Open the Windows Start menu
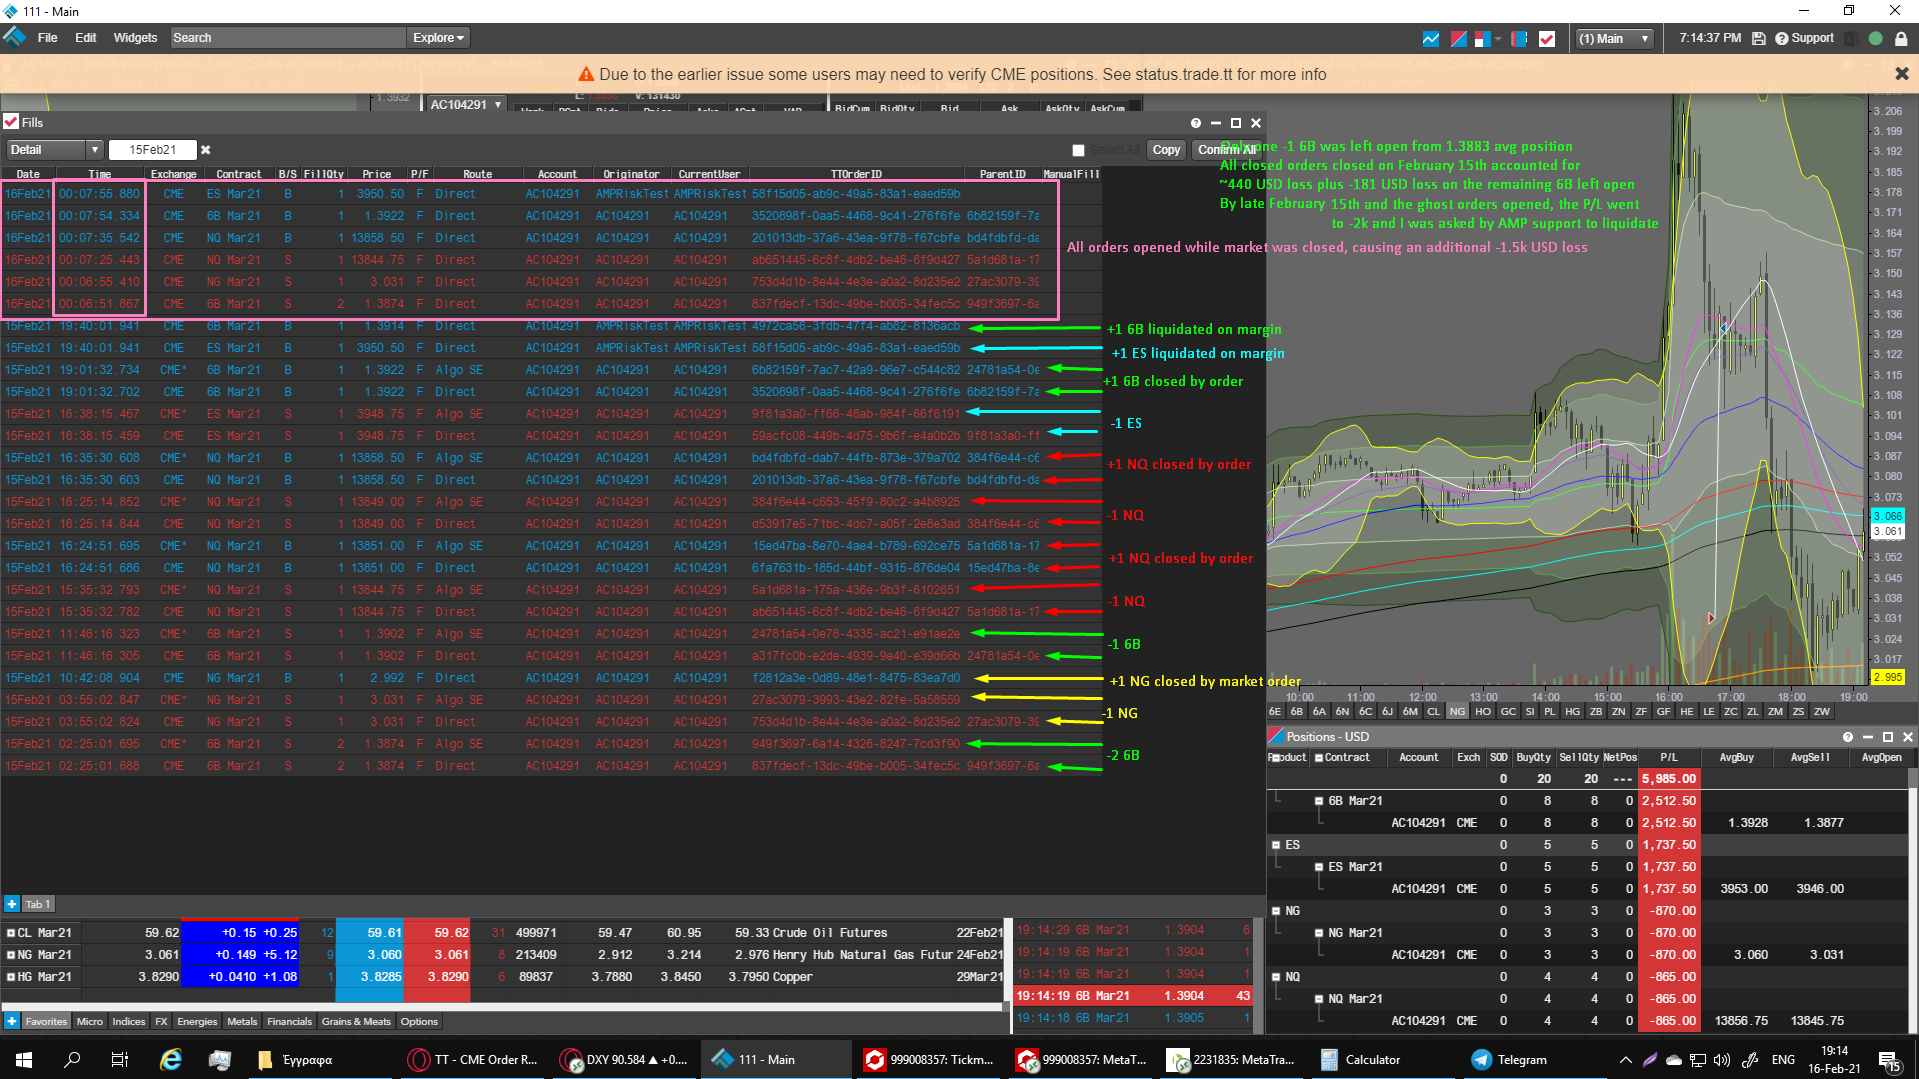 point(24,1060)
